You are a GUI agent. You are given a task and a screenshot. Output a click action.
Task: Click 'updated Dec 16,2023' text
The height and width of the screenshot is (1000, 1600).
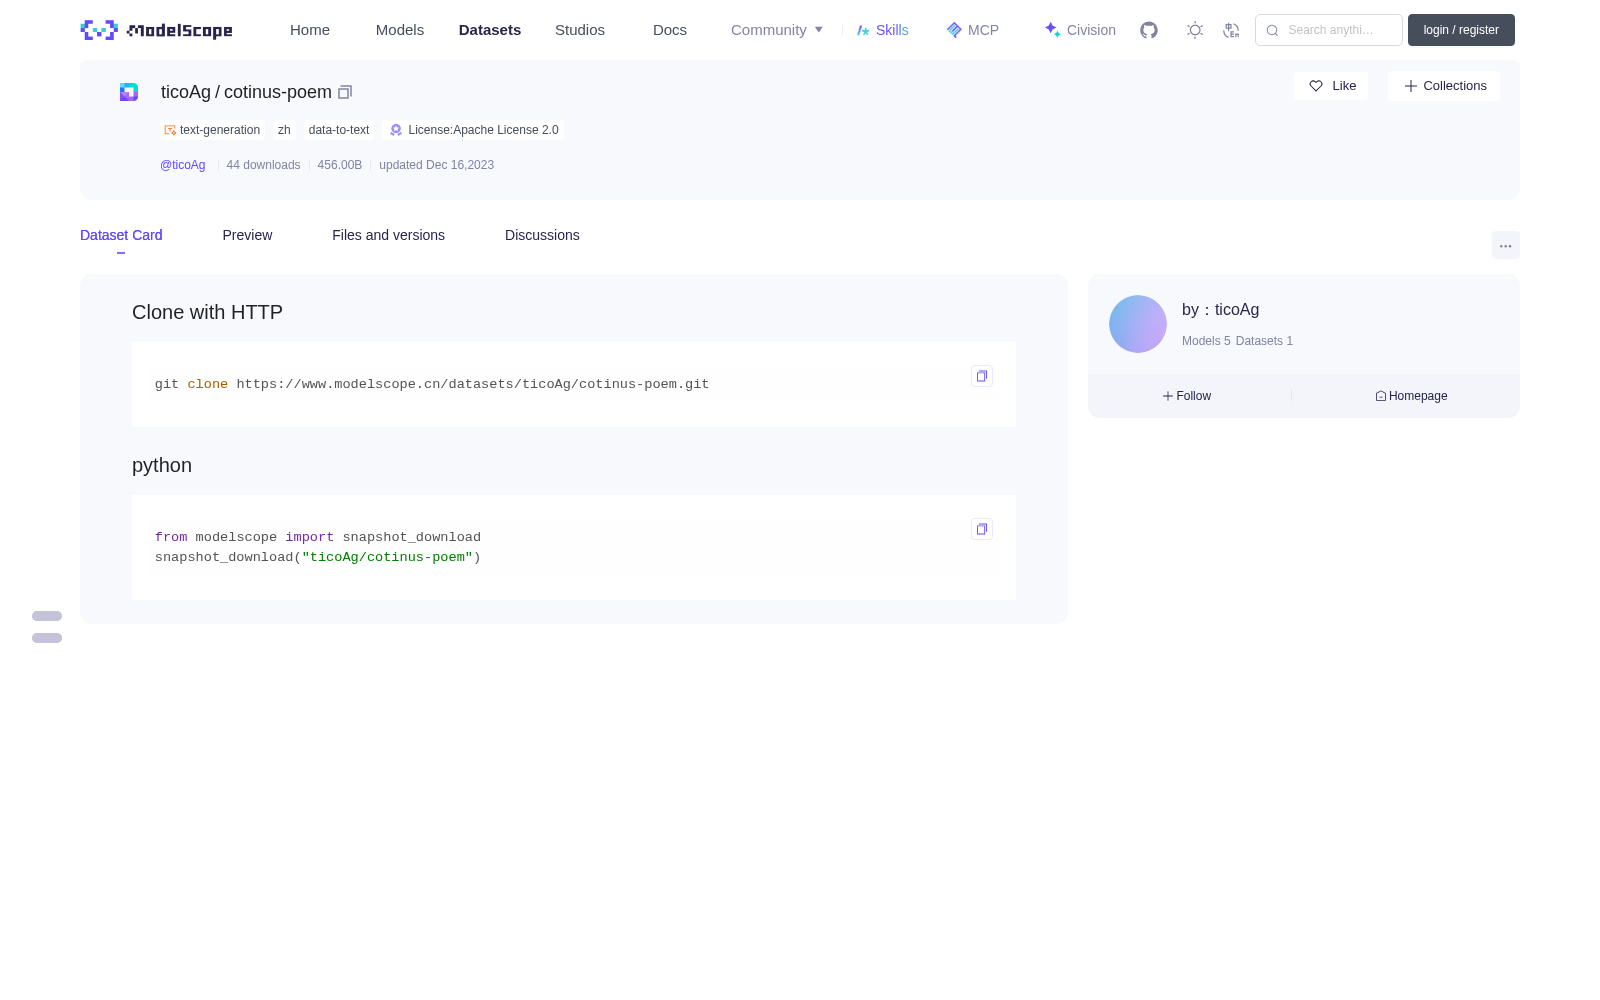tap(436, 165)
